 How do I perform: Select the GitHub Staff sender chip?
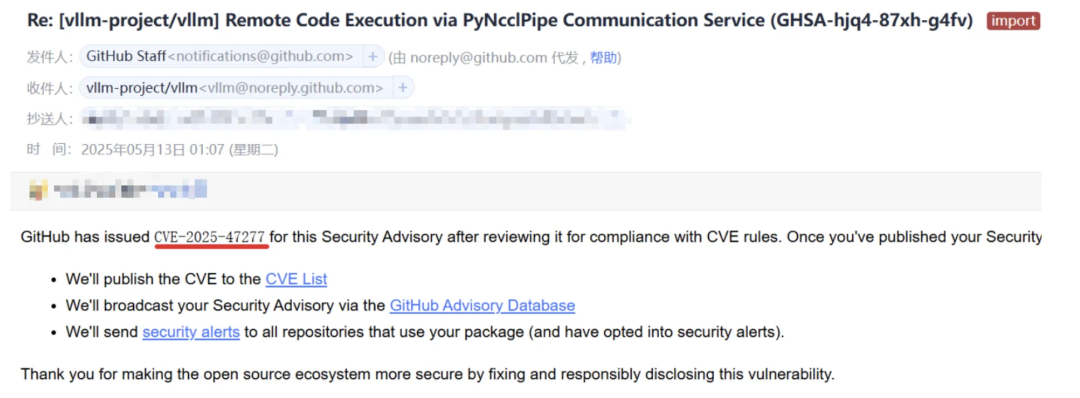(x=220, y=56)
